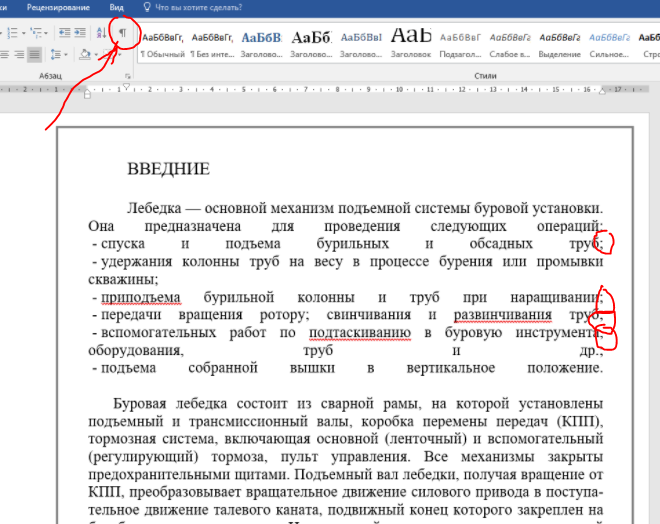Open the Вид ribbon tab
660x524 pixels.
tap(117, 6)
